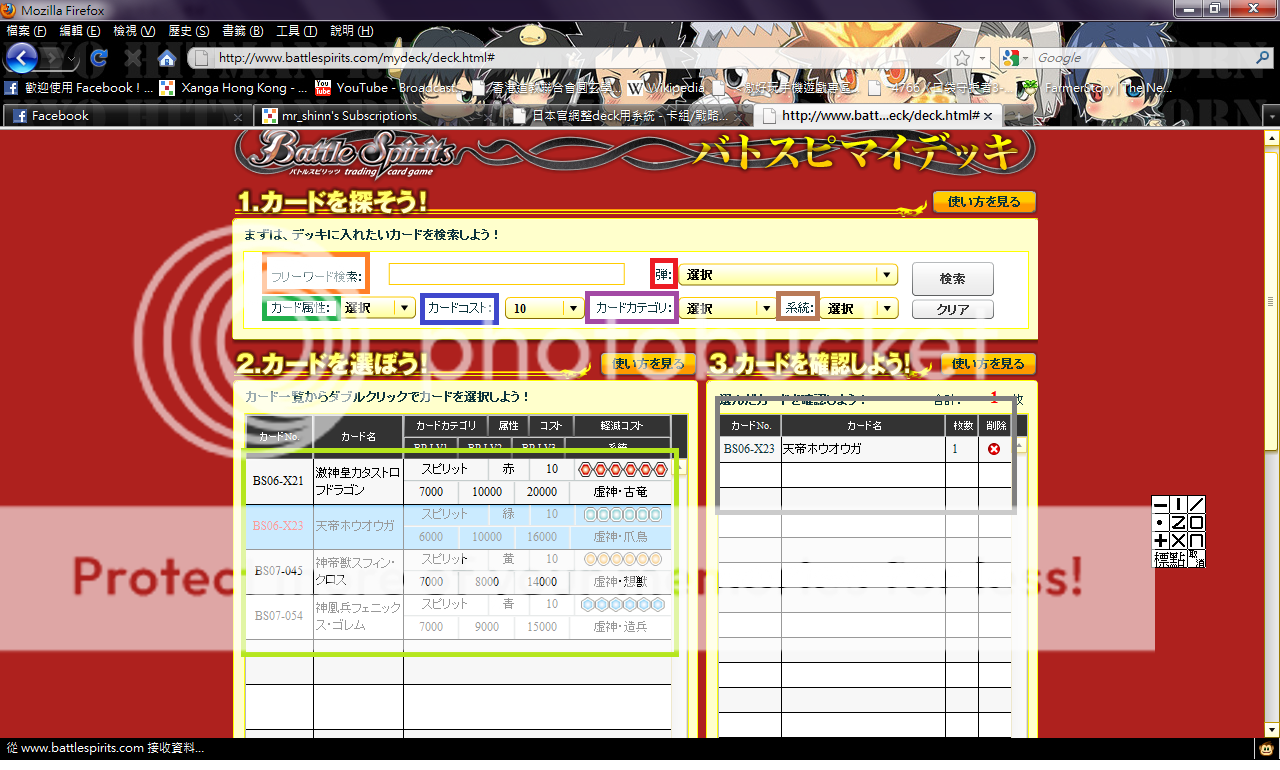Select the Z-shaped stroke on the input pad
This screenshot has width=1280, height=770.
[x=1178, y=522]
